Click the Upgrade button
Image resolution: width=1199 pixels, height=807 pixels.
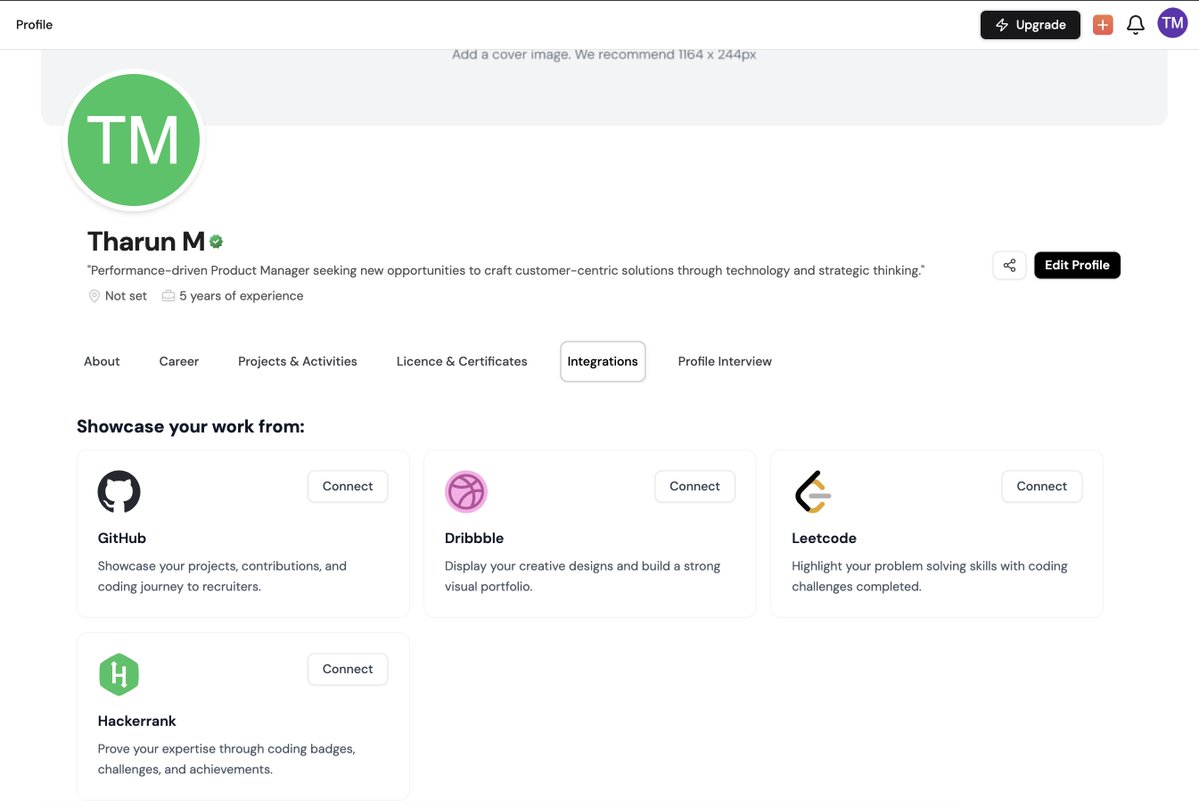tap(1030, 23)
